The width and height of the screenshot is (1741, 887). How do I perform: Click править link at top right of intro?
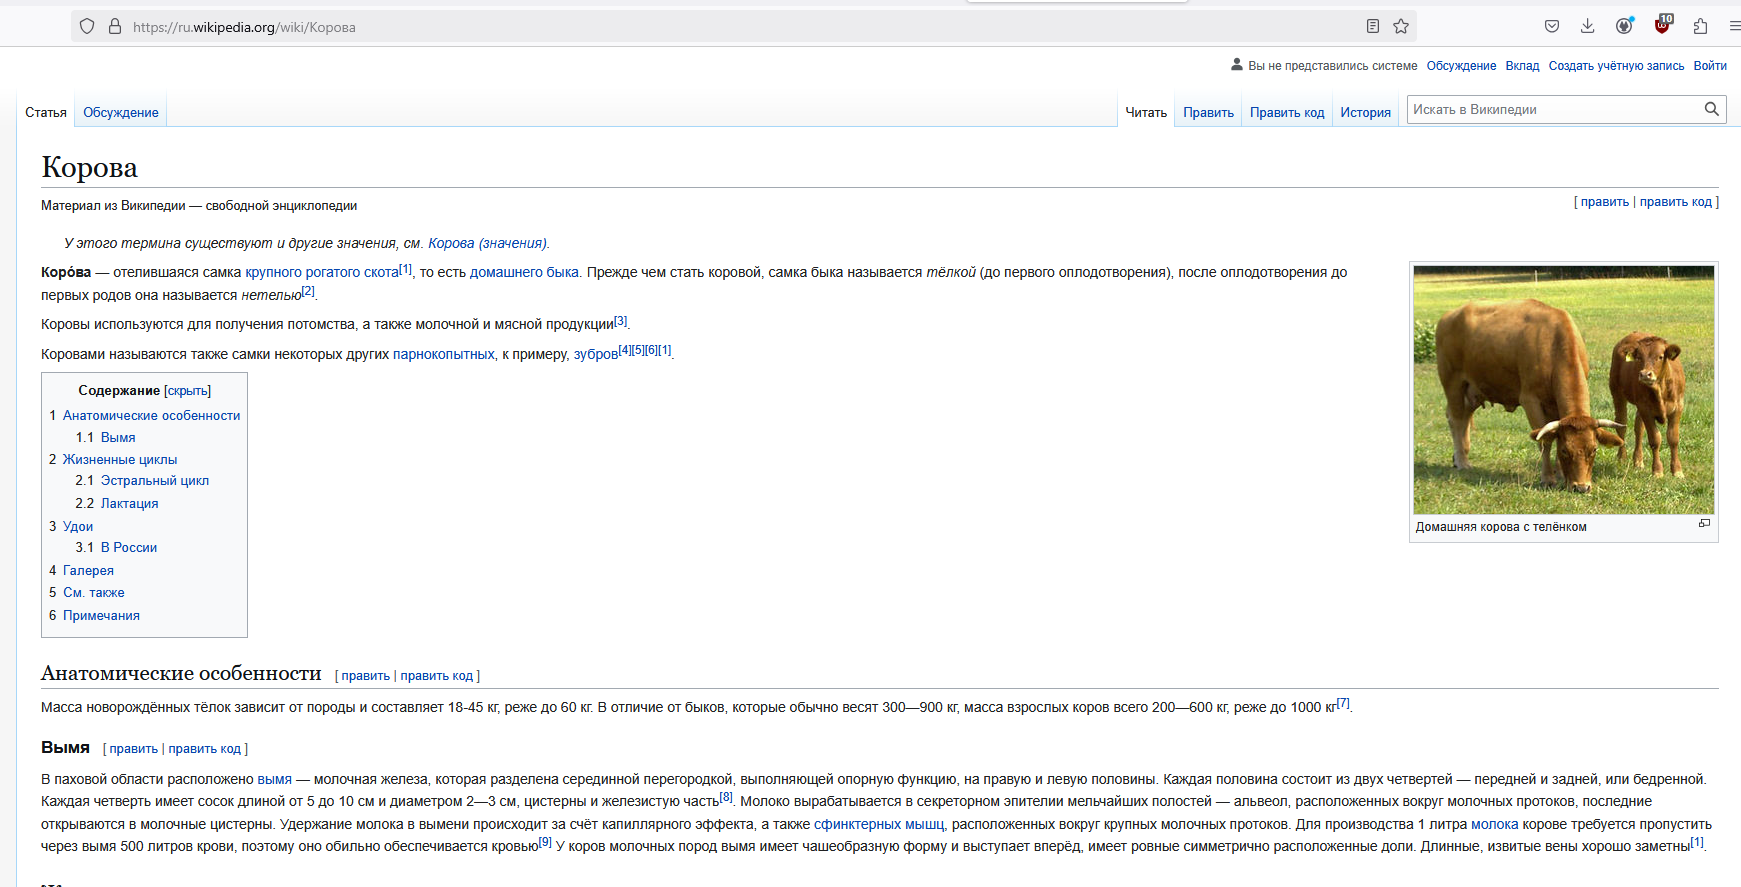click(1605, 202)
